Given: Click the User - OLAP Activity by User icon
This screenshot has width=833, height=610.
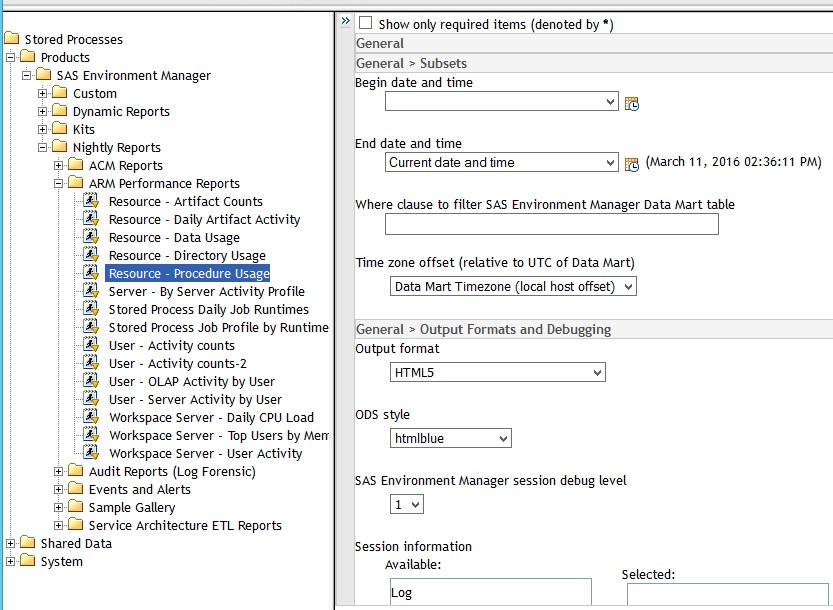Looking at the screenshot, I should (91, 382).
